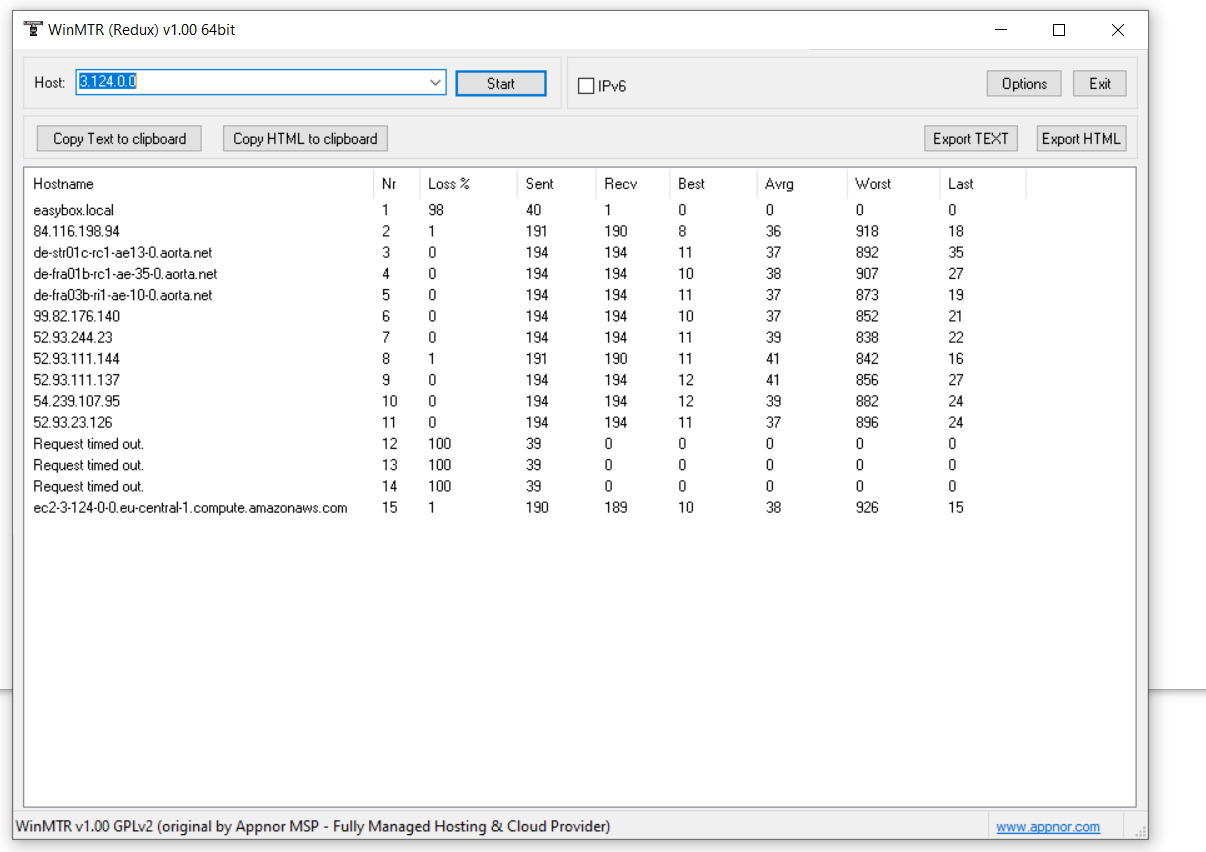Click the Loss % column header

point(468,184)
